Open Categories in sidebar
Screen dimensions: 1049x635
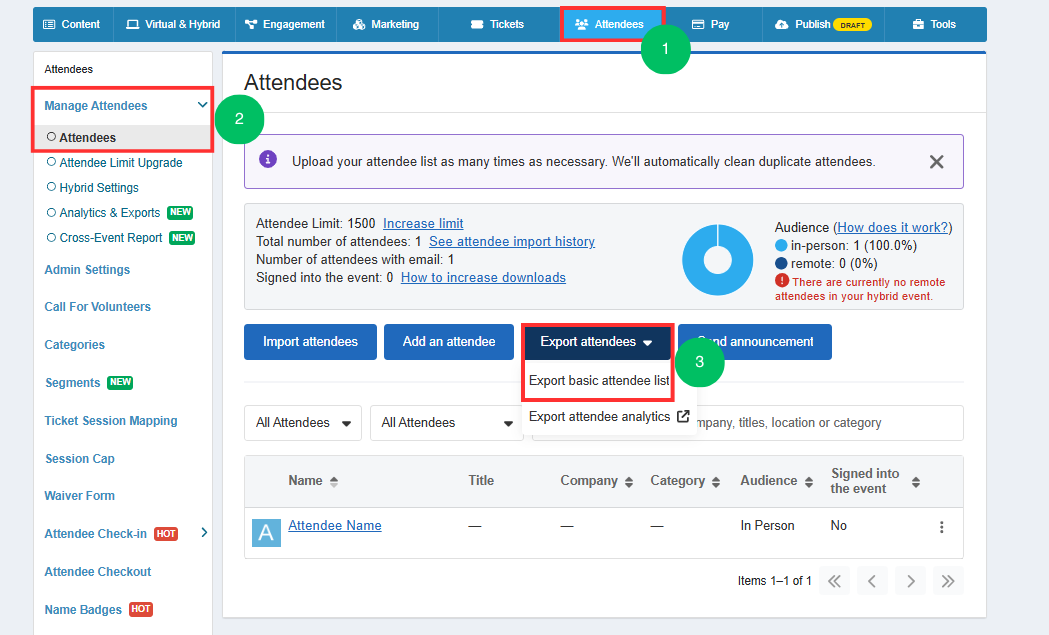pos(74,345)
